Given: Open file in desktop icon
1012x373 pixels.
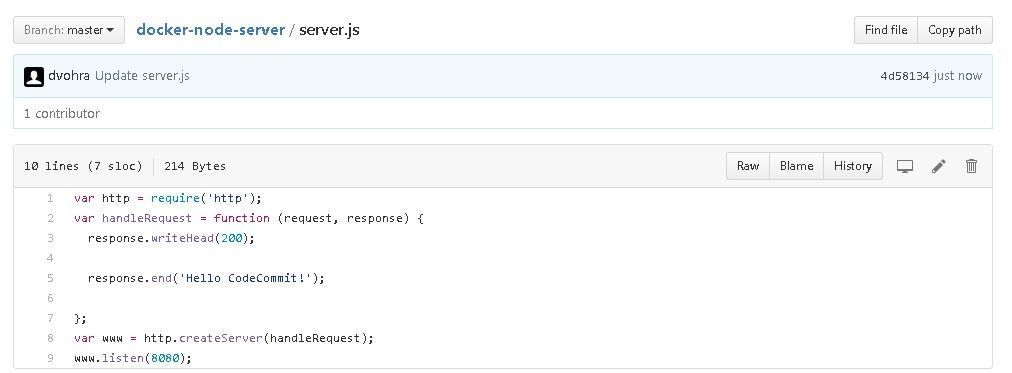Looking at the screenshot, I should (x=905, y=166).
